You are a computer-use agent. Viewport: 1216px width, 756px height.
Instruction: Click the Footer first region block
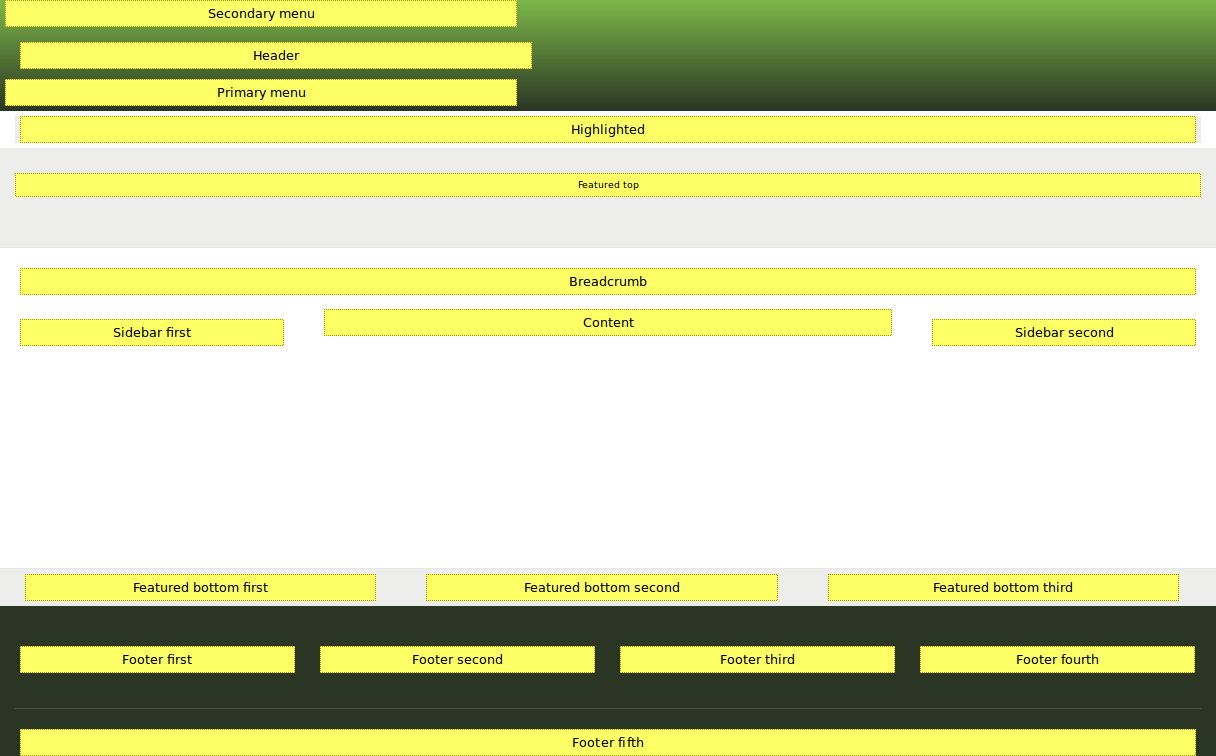[x=157, y=660]
